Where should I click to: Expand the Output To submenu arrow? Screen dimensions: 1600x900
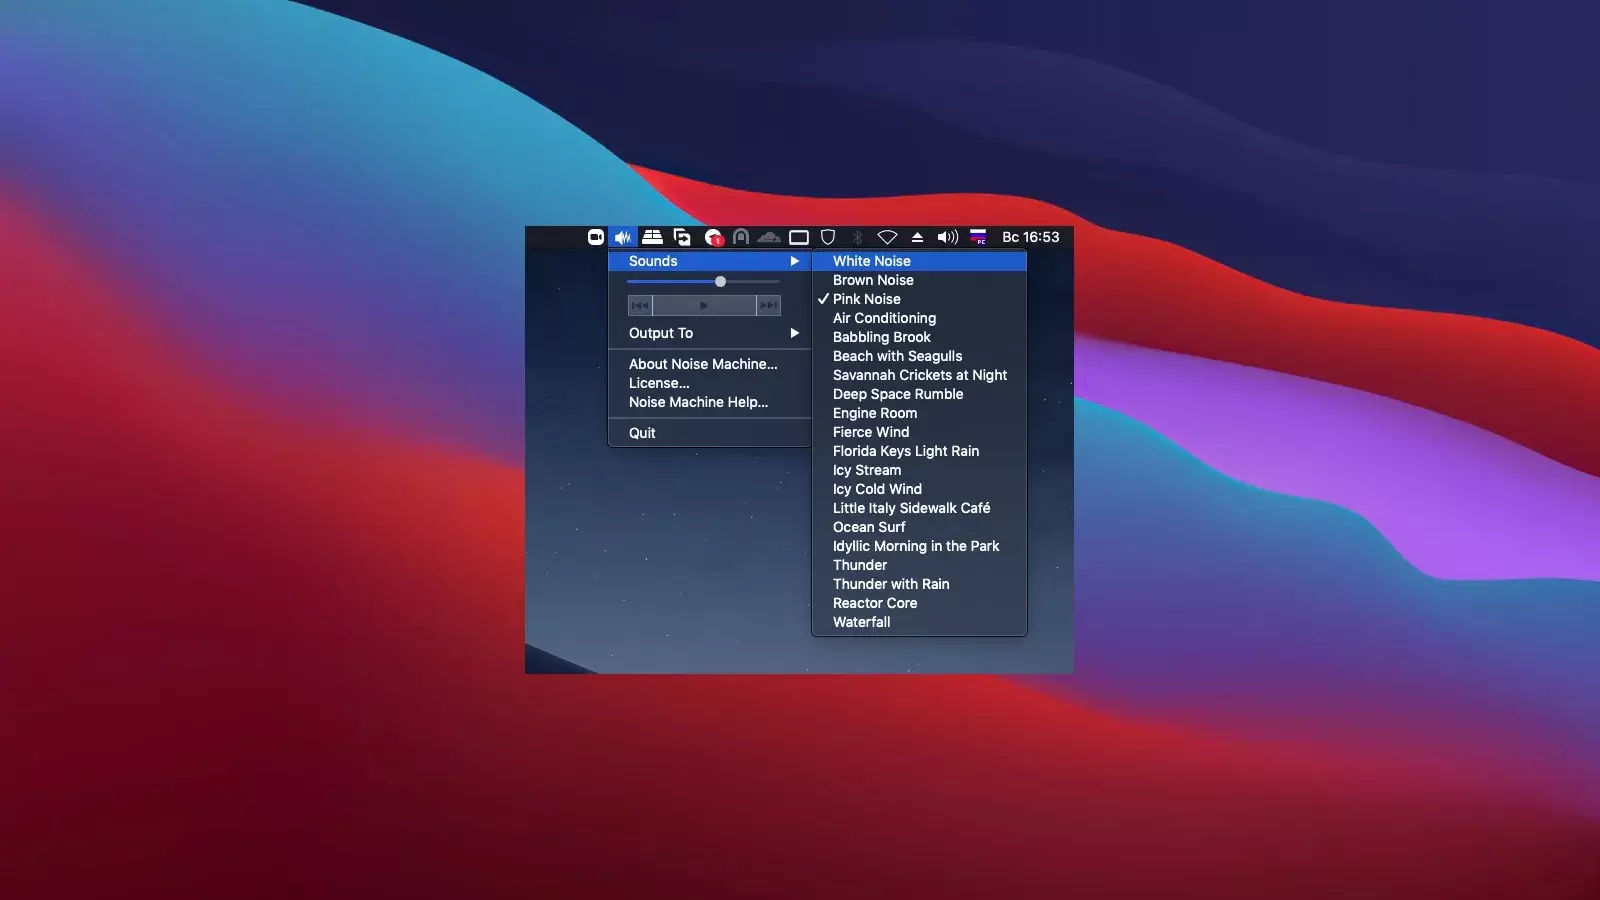pyautogui.click(x=795, y=333)
